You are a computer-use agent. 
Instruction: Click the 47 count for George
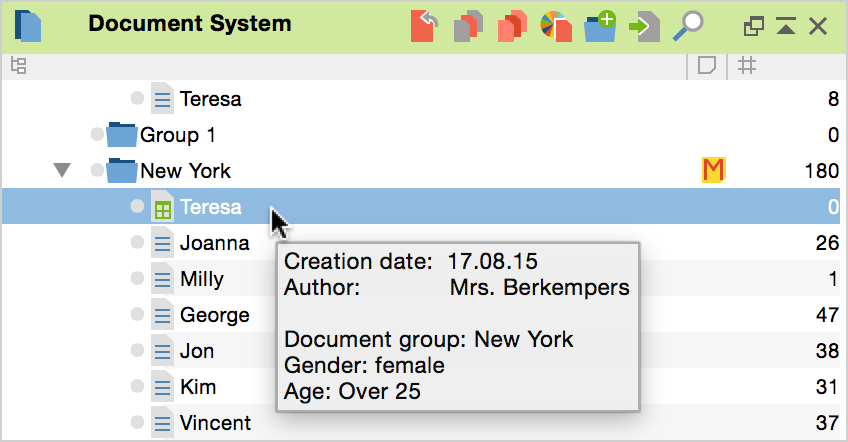(x=827, y=315)
